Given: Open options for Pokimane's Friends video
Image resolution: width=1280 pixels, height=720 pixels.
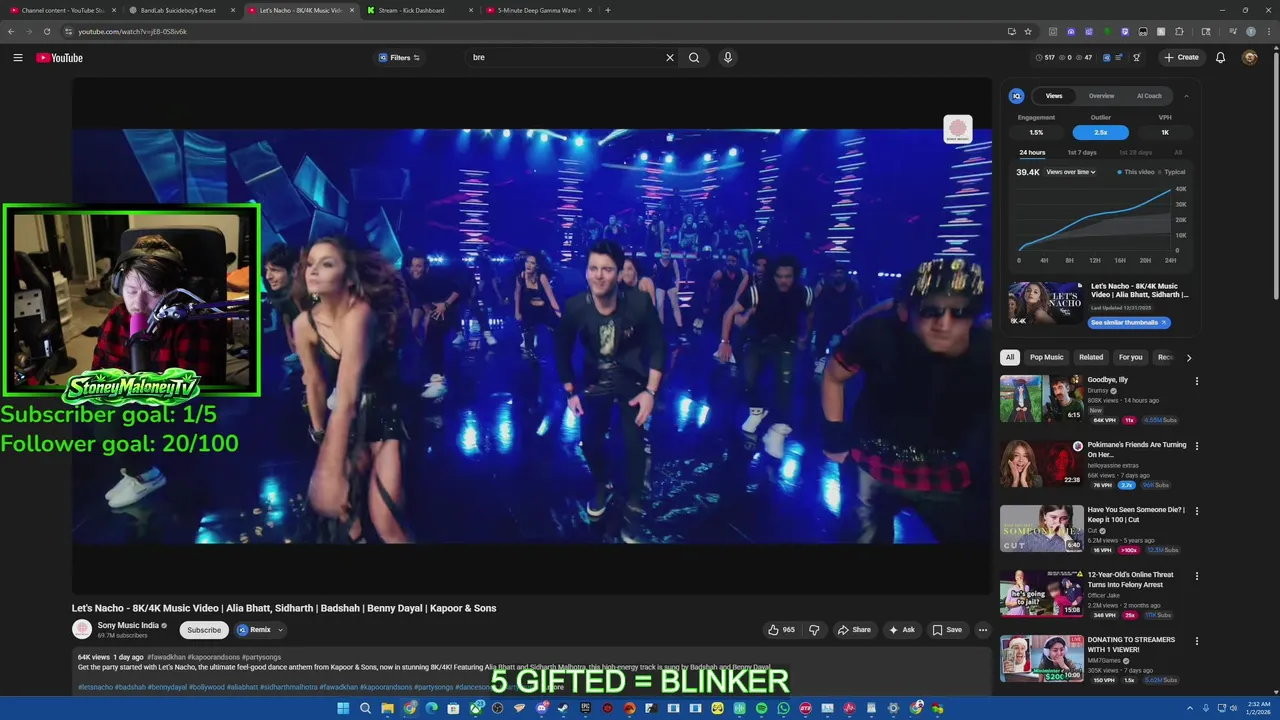Looking at the screenshot, I should (1196, 446).
